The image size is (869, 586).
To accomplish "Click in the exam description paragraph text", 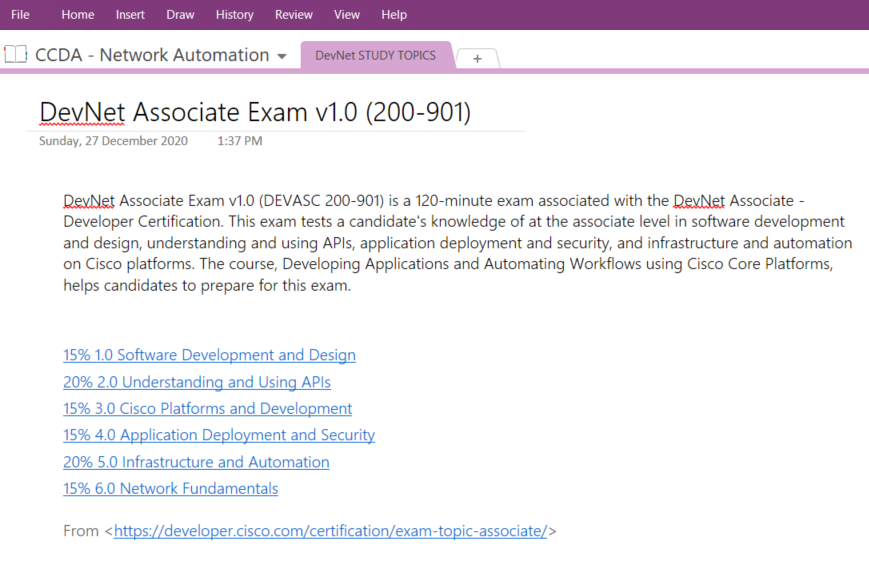I will [x=457, y=243].
